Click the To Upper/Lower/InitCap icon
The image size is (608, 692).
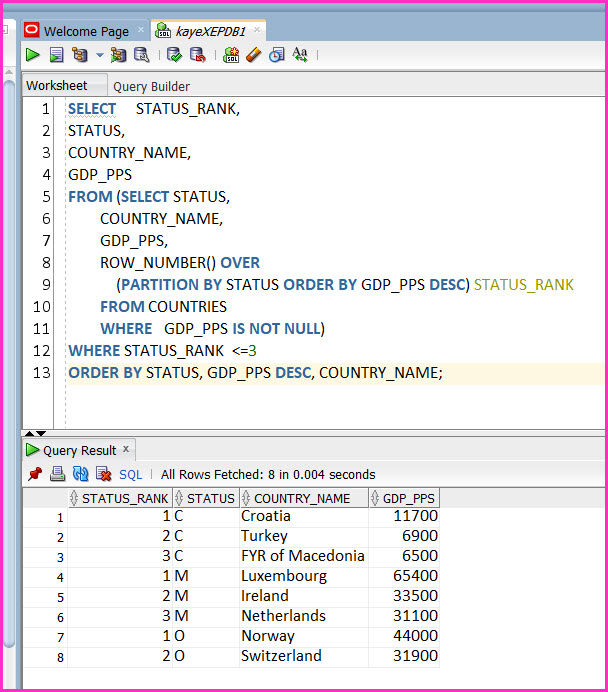[300, 55]
